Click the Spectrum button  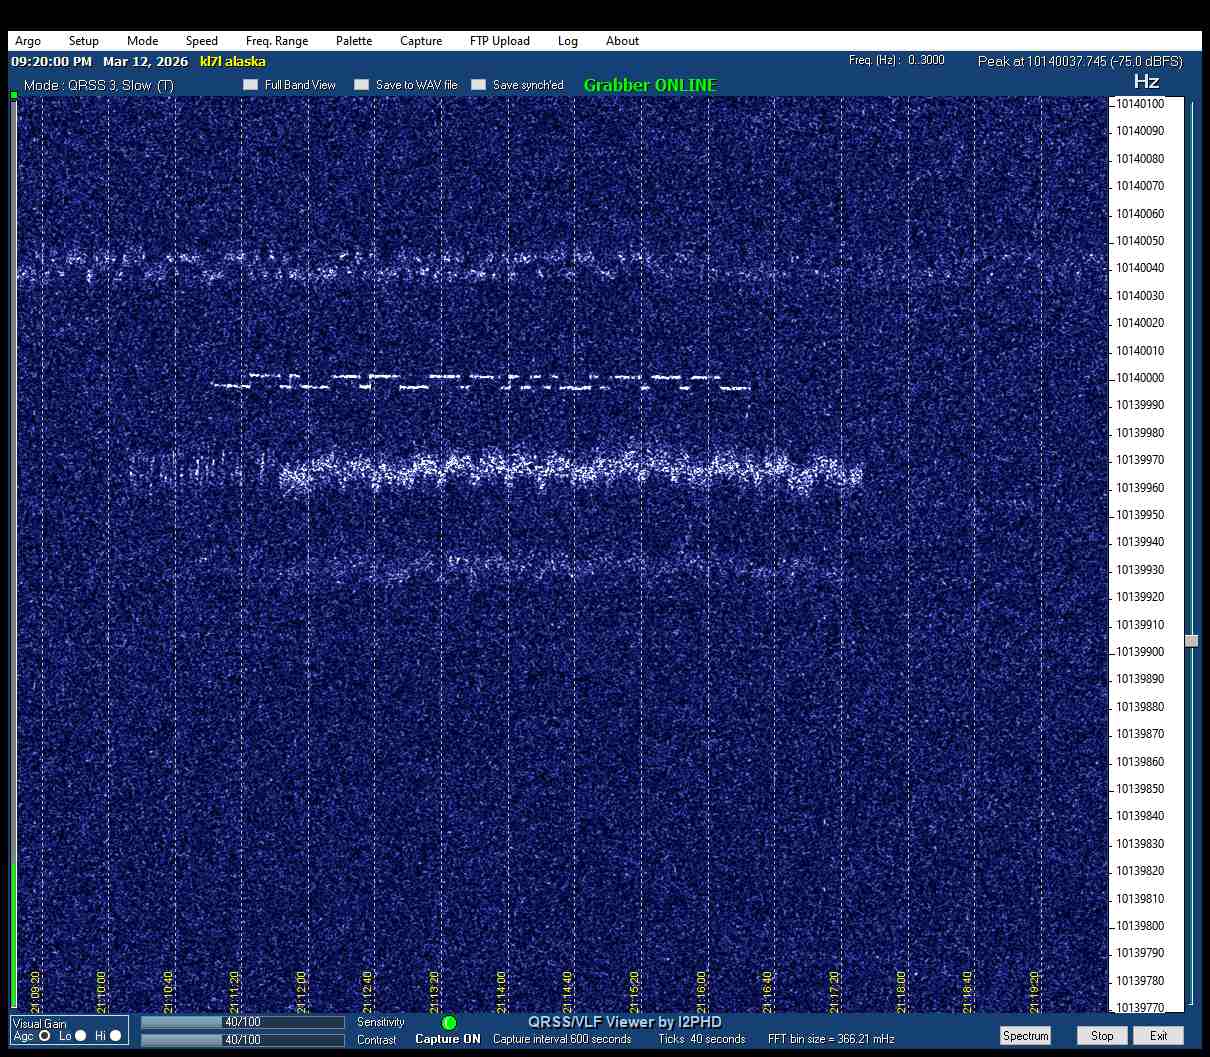(x=1025, y=1036)
